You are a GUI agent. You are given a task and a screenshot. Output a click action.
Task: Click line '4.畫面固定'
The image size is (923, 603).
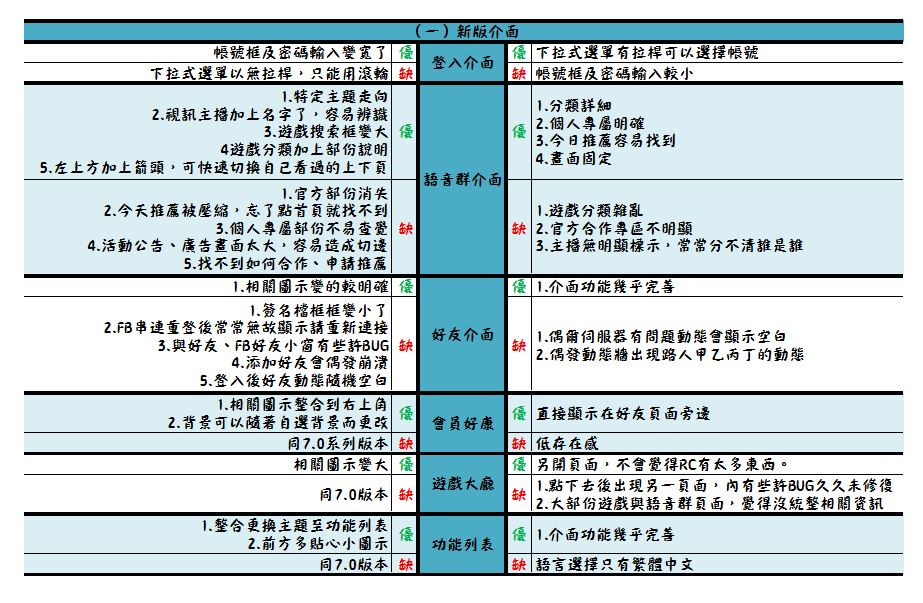click(573, 158)
